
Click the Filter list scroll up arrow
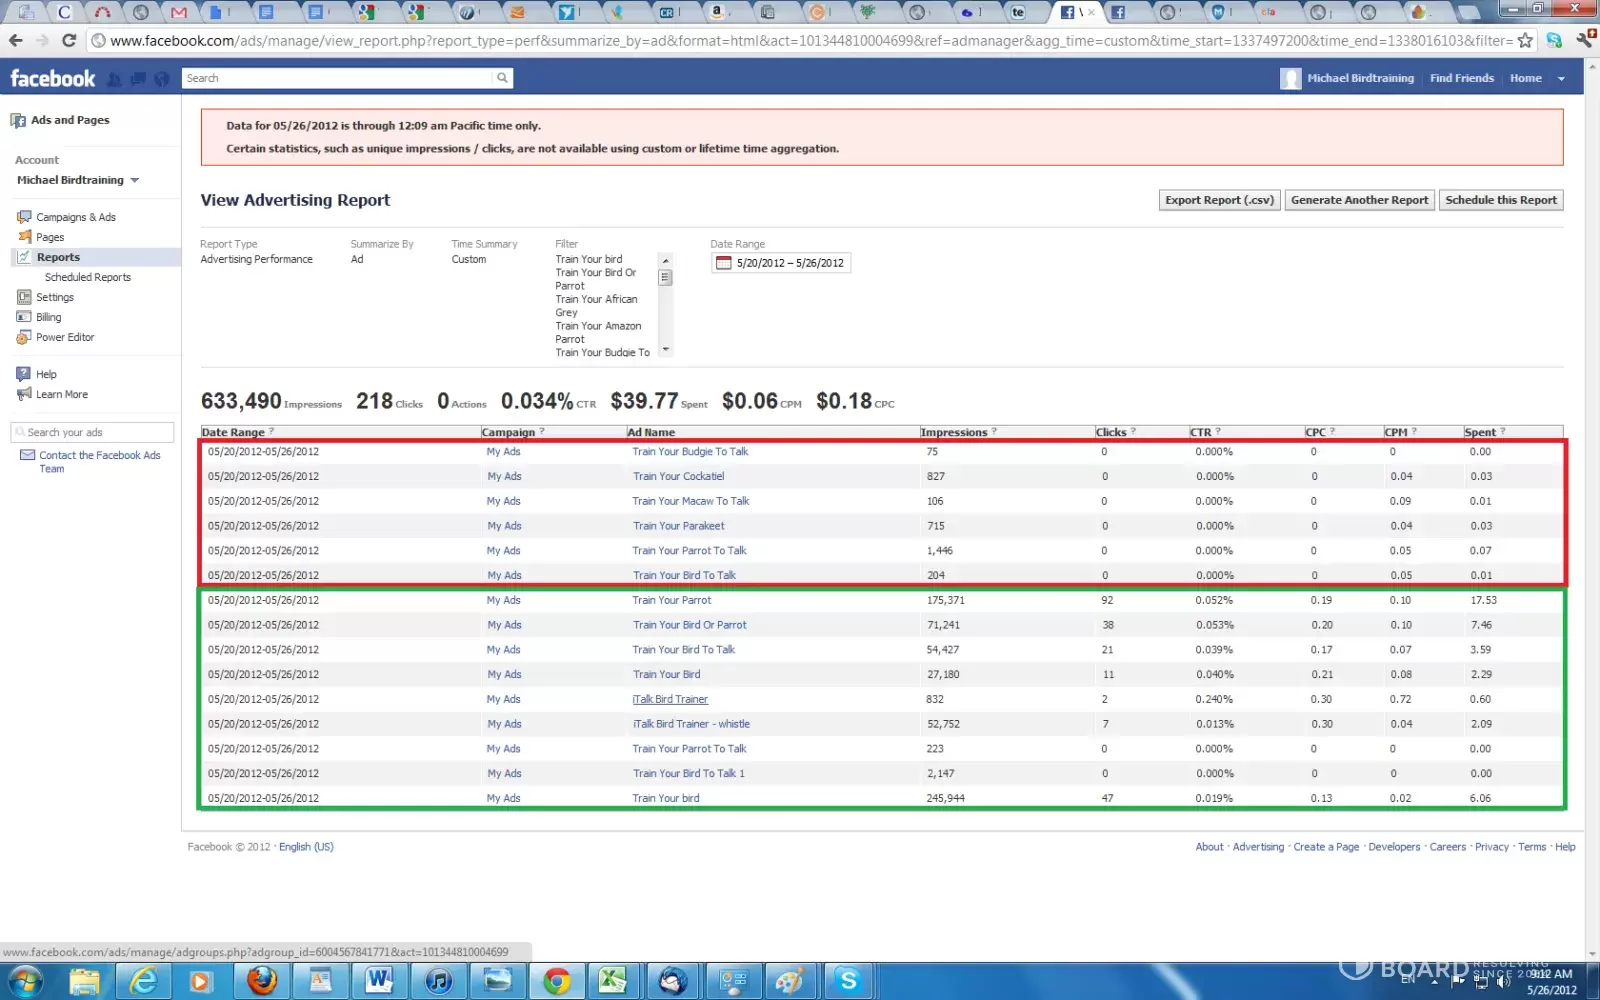tap(666, 260)
